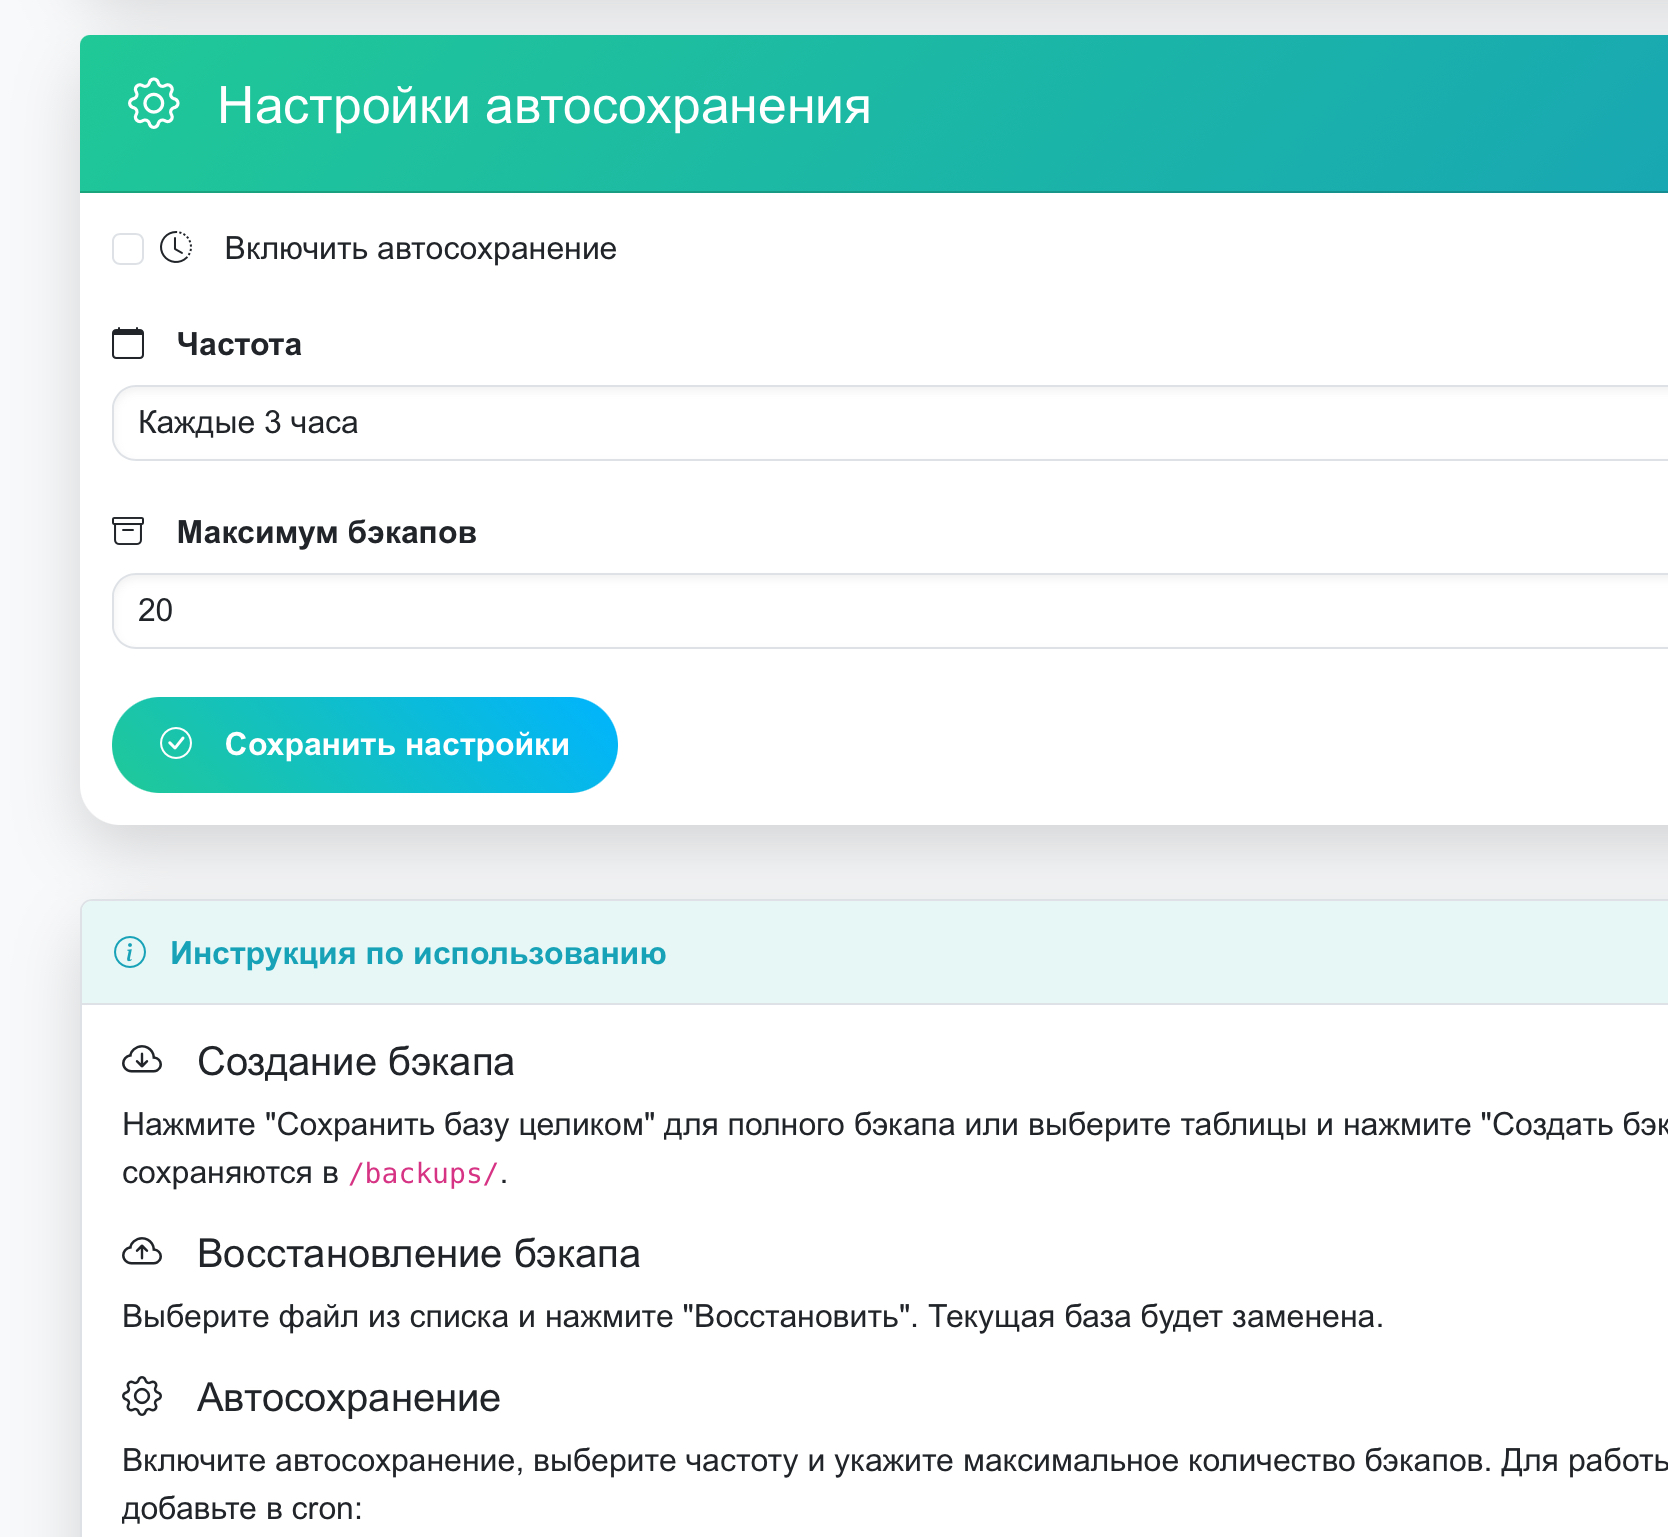Expand the Инструкция по использованию section
This screenshot has height=1537, width=1668.
tap(419, 953)
